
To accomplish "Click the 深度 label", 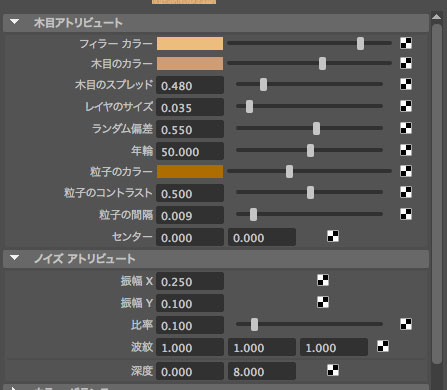I will pyautogui.click(x=142, y=371).
